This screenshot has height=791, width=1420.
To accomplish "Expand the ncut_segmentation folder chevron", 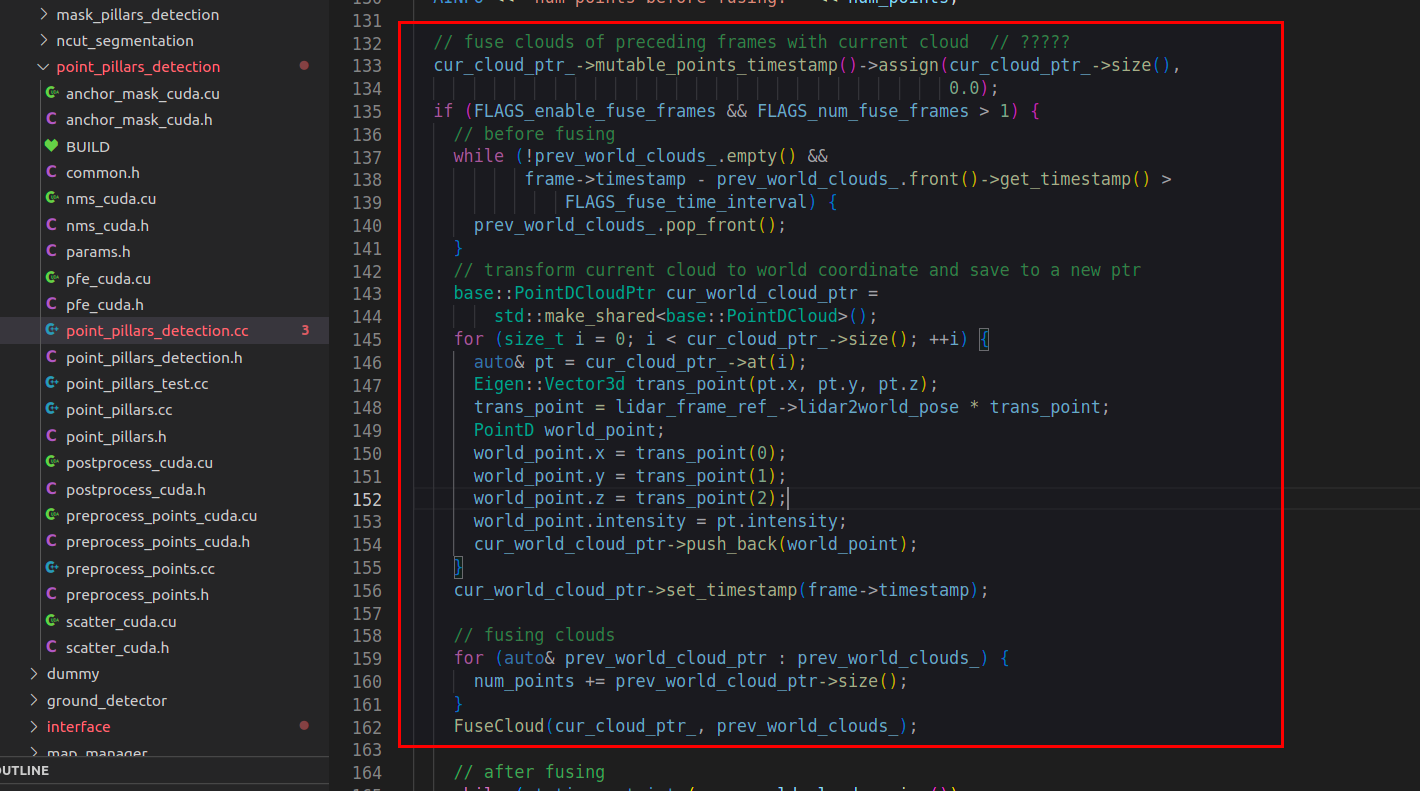I will coord(43,40).
